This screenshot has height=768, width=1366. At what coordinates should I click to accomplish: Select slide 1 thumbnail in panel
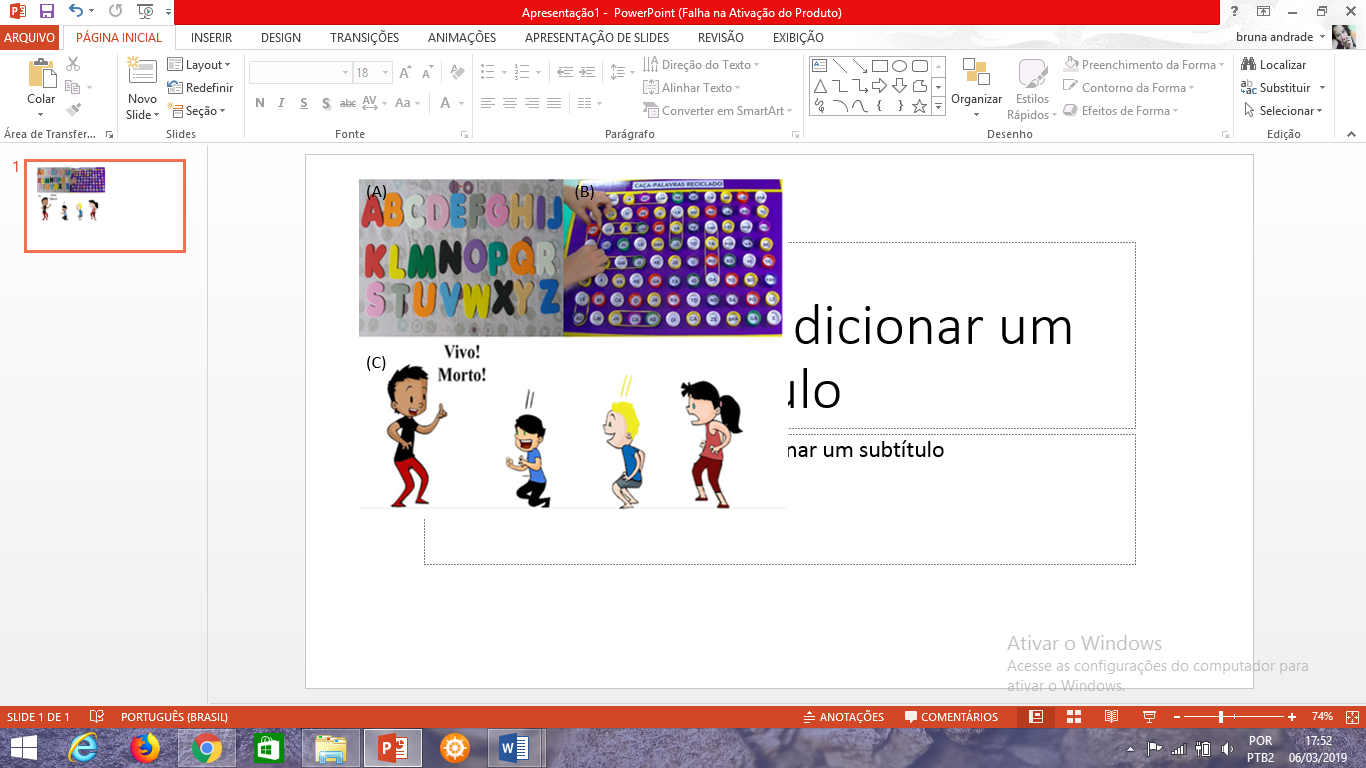pos(105,206)
